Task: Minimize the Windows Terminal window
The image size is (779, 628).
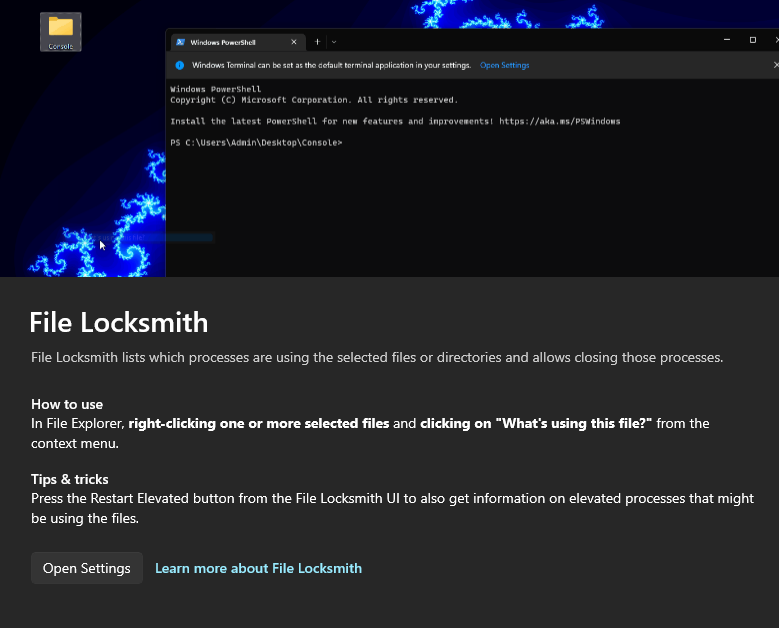Action: tap(727, 40)
